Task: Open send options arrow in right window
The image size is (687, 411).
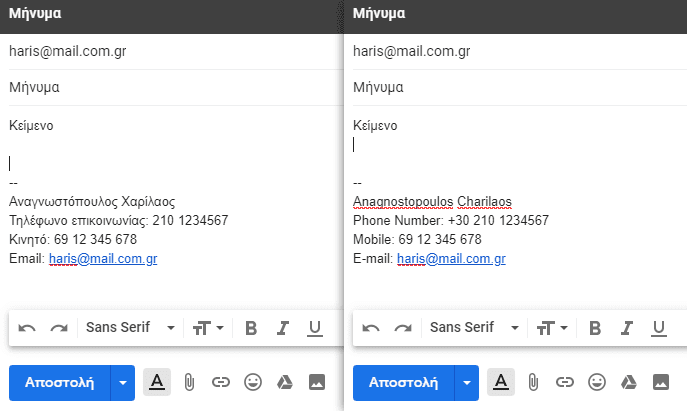Action: click(467, 383)
